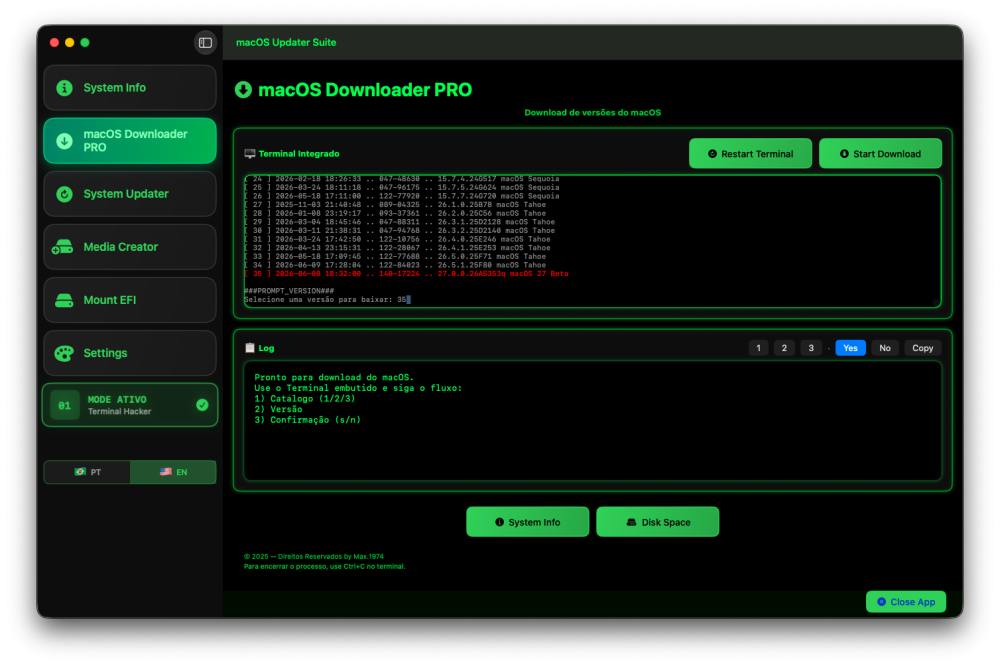Check Disk Space button

(658, 522)
